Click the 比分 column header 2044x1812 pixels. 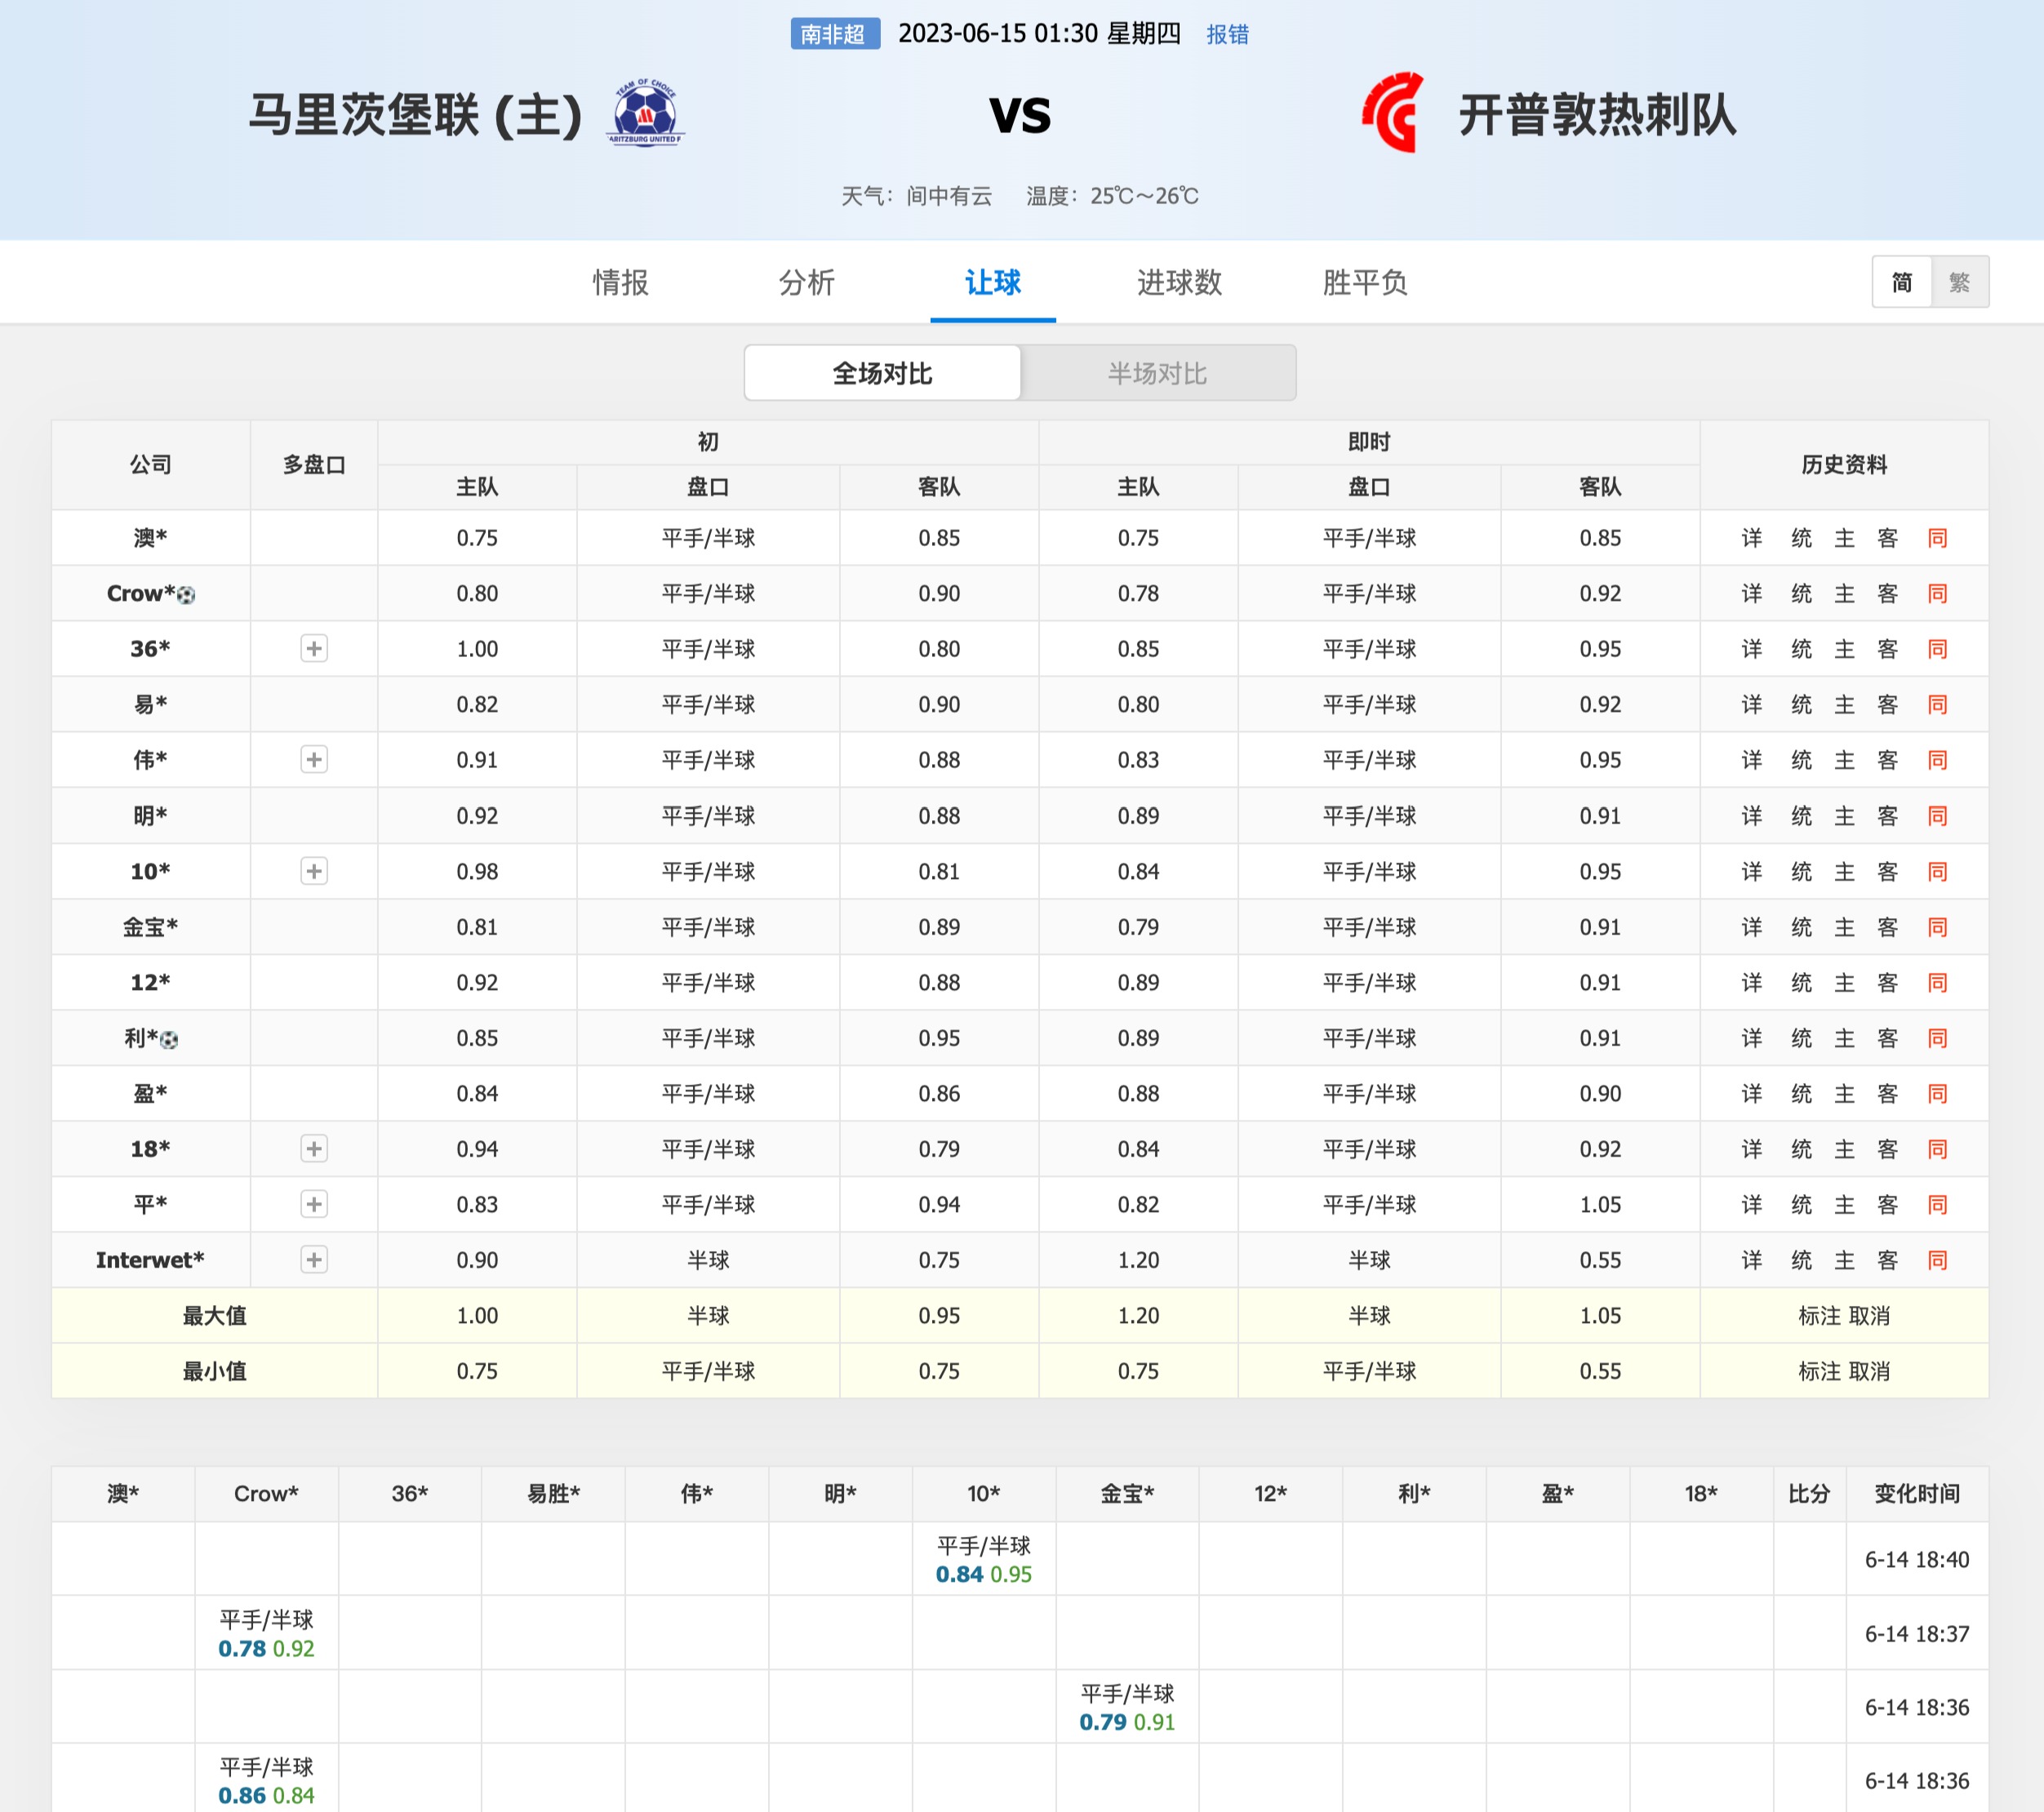1809,1494
